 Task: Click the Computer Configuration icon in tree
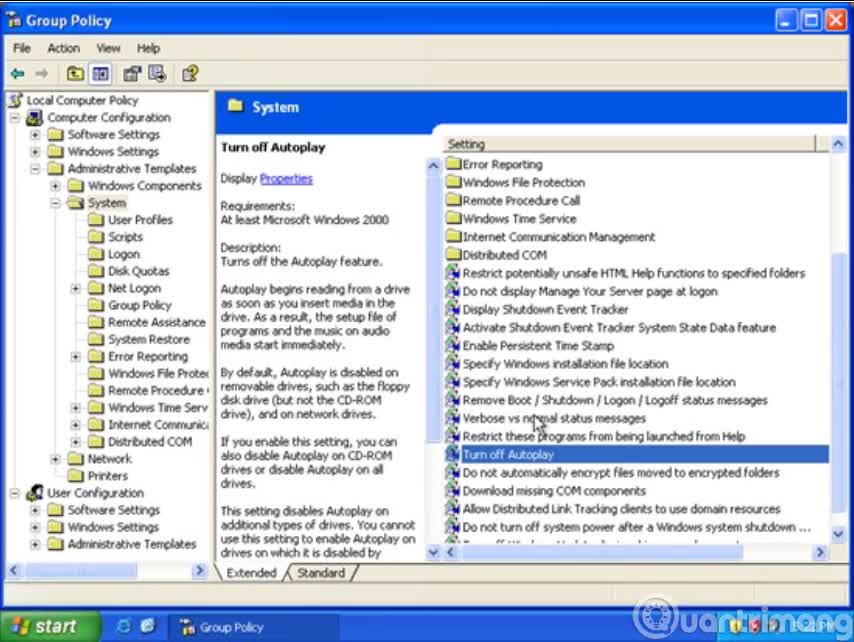click(x=35, y=118)
